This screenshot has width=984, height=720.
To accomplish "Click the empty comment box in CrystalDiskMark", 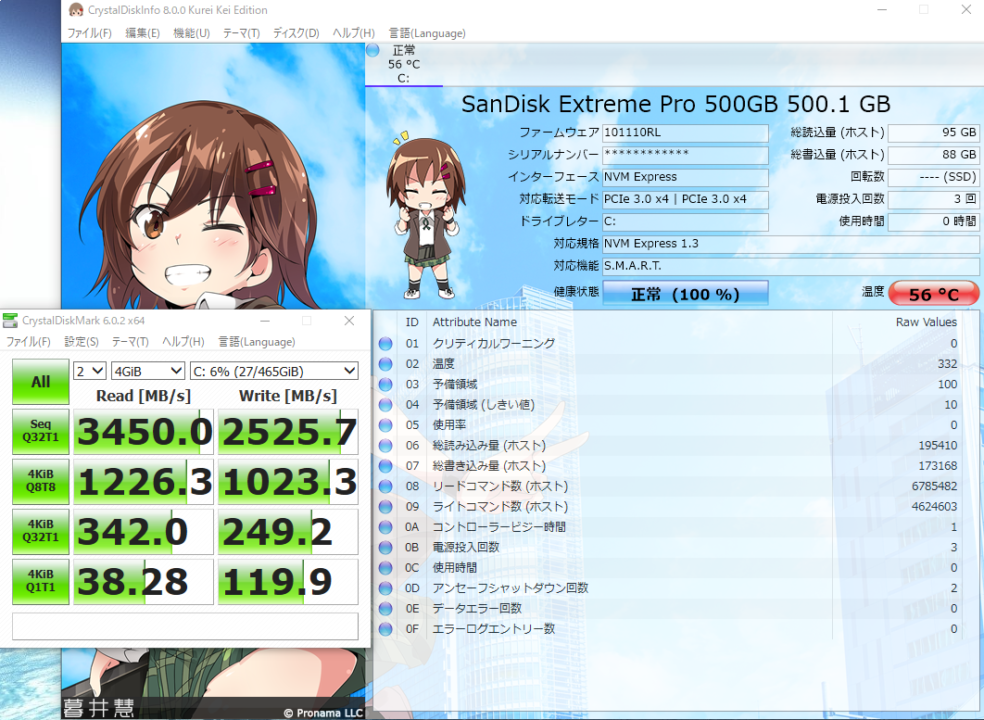I will tap(185, 626).
